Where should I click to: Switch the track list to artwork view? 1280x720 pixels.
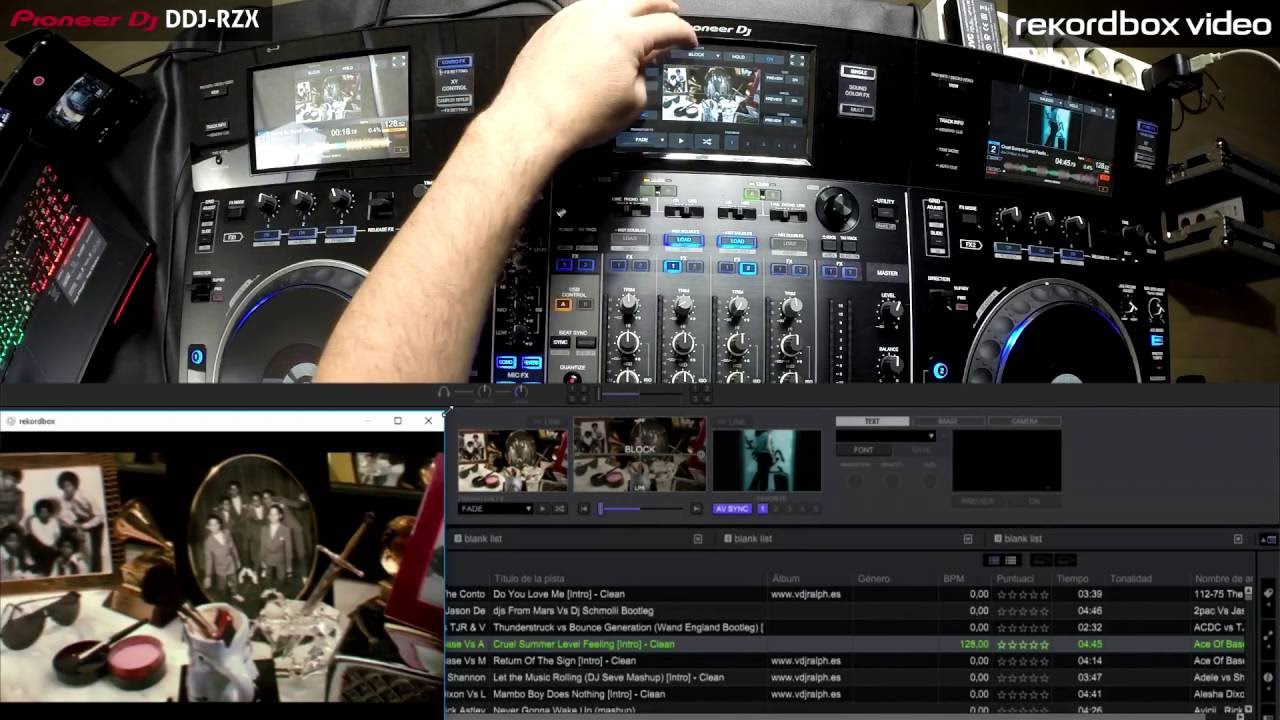coord(994,561)
